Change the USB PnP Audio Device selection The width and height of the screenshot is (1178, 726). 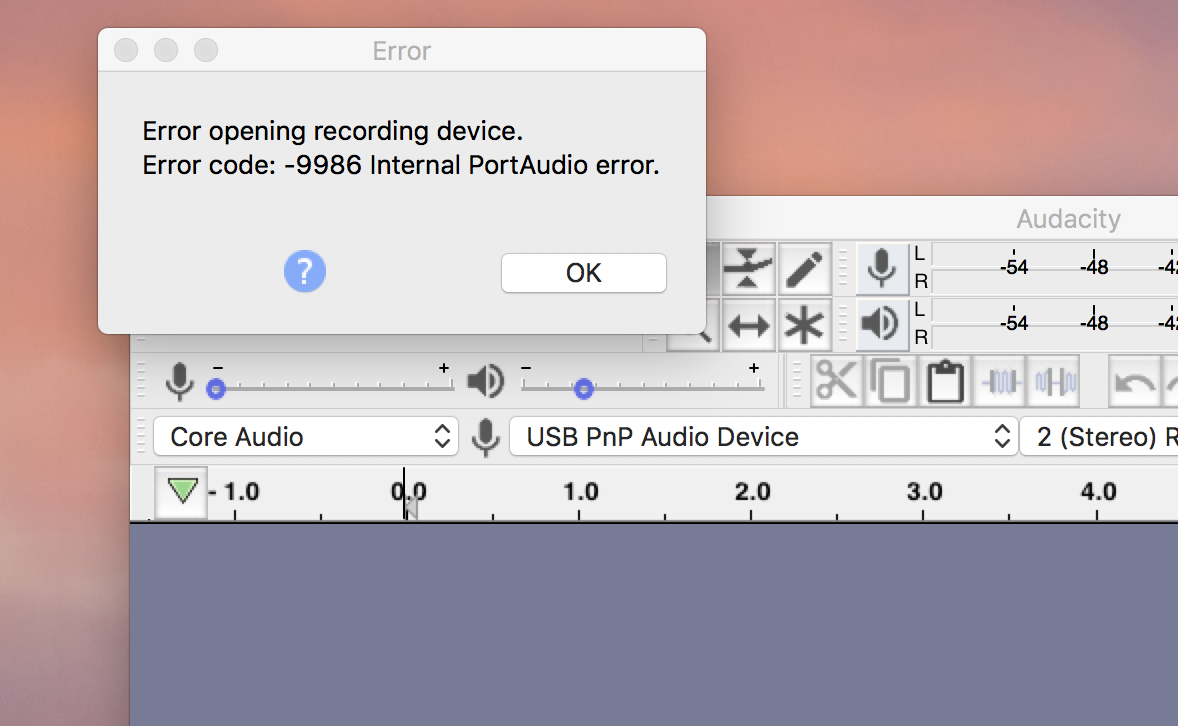click(763, 436)
